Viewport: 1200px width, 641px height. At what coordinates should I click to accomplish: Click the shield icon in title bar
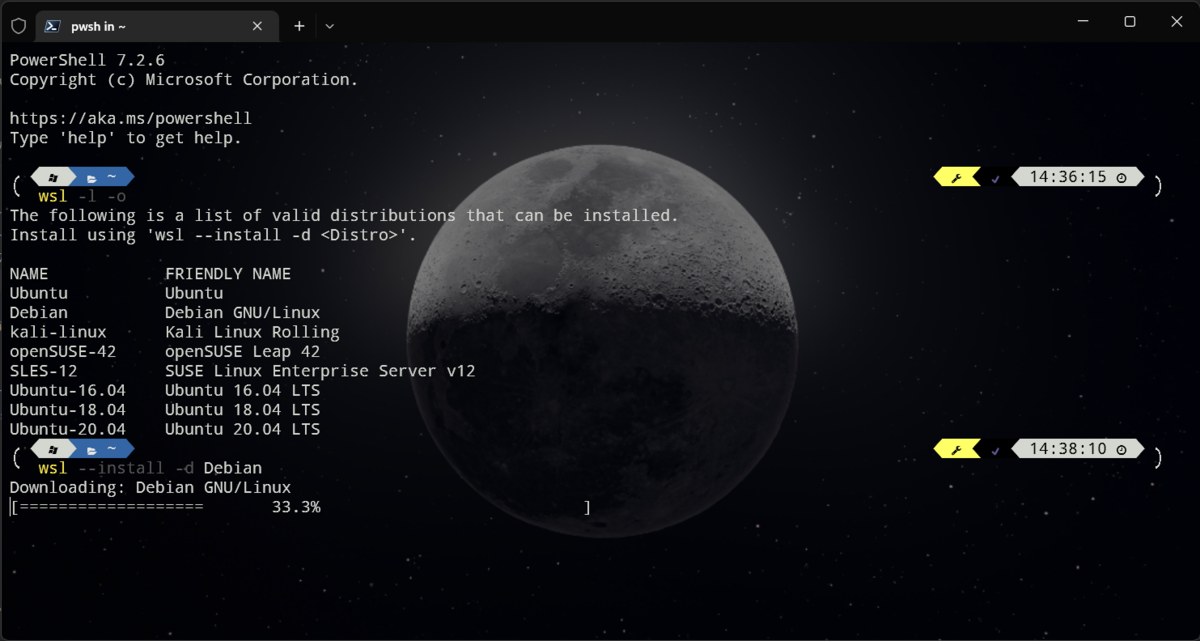pos(18,26)
